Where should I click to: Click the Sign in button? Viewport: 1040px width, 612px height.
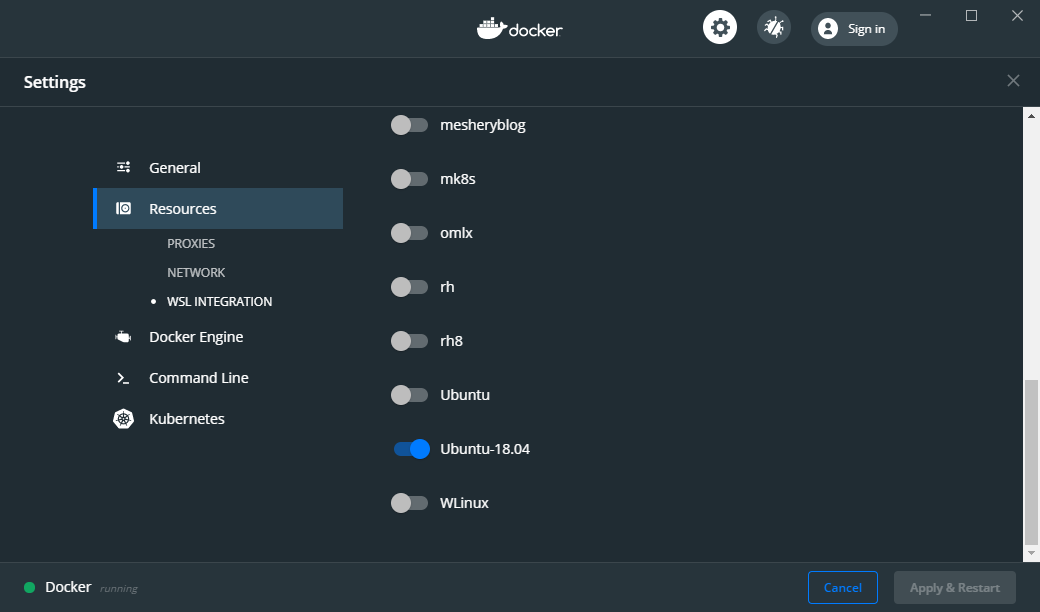coord(854,28)
